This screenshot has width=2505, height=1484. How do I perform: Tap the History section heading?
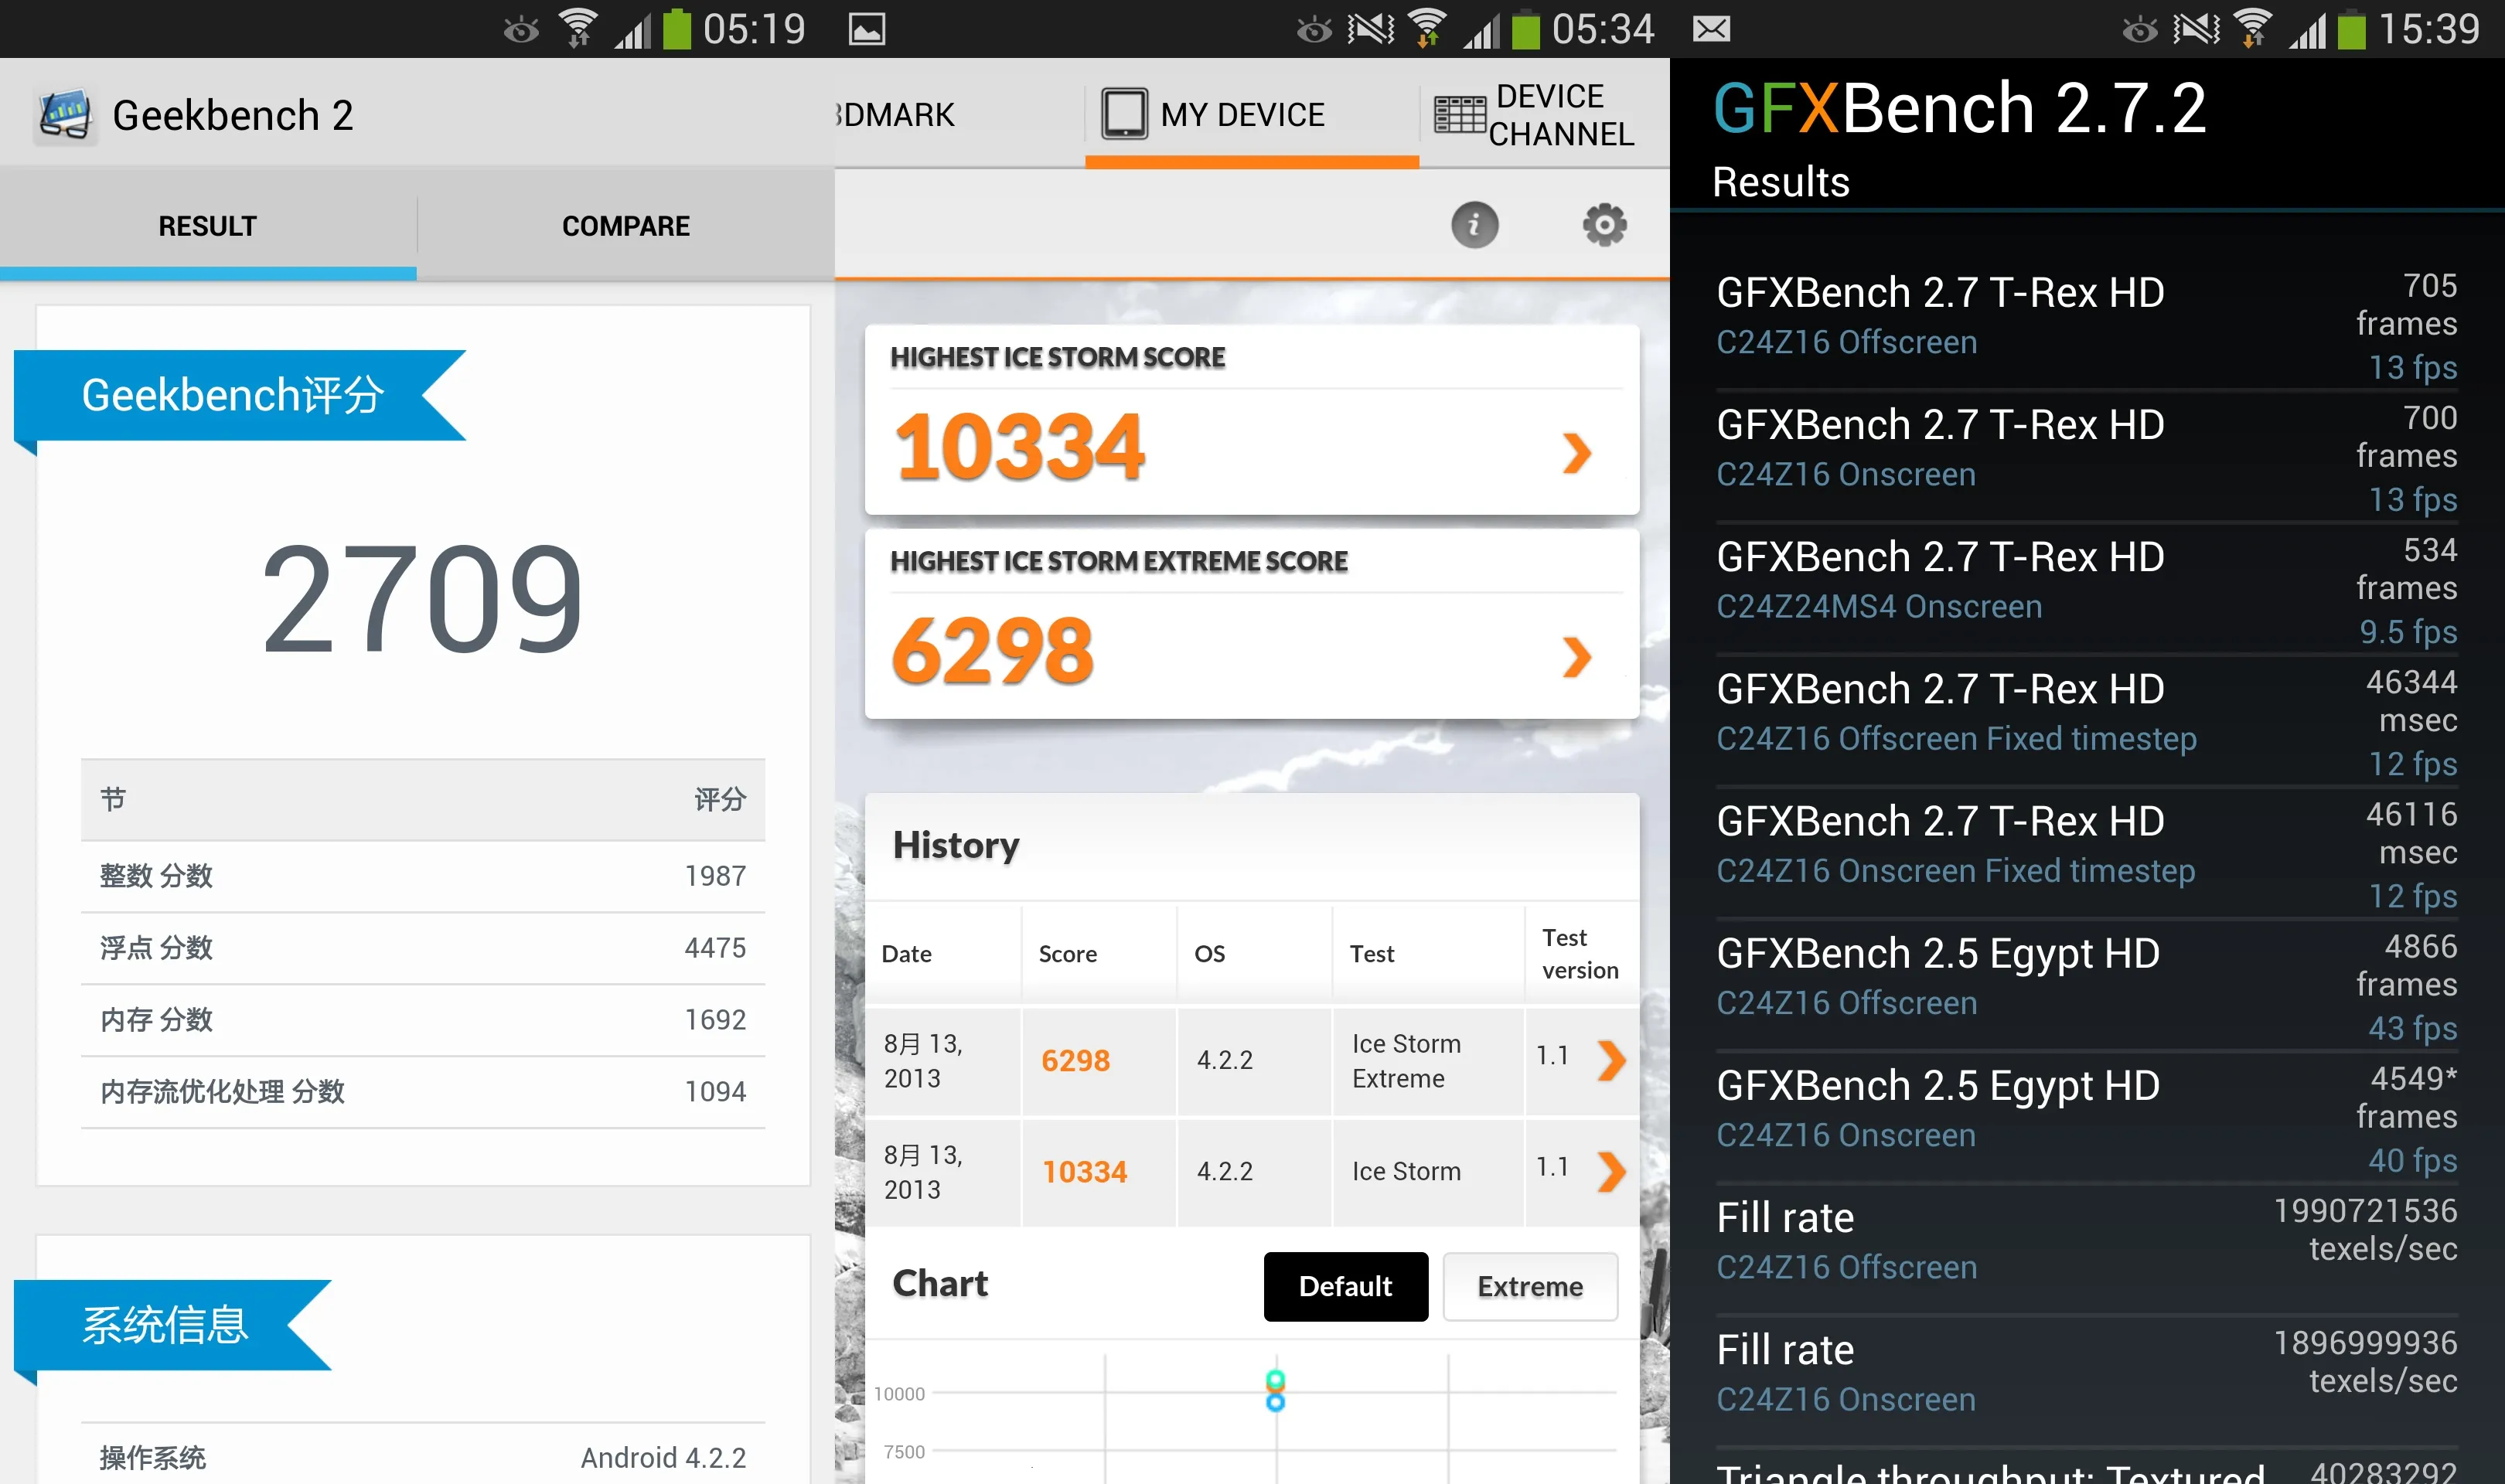click(x=956, y=846)
